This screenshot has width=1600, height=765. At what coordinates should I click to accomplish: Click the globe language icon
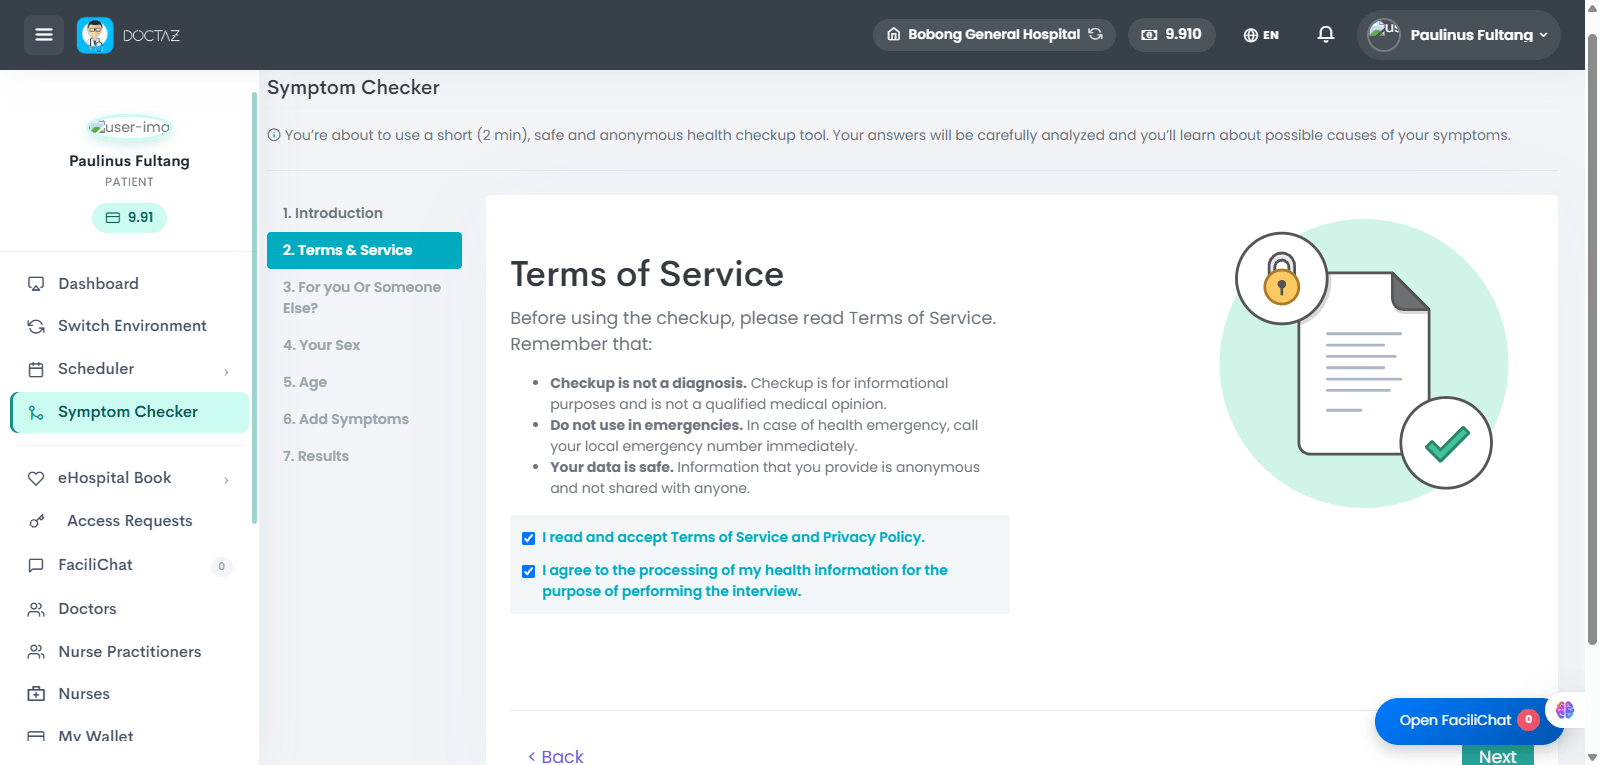click(1250, 35)
